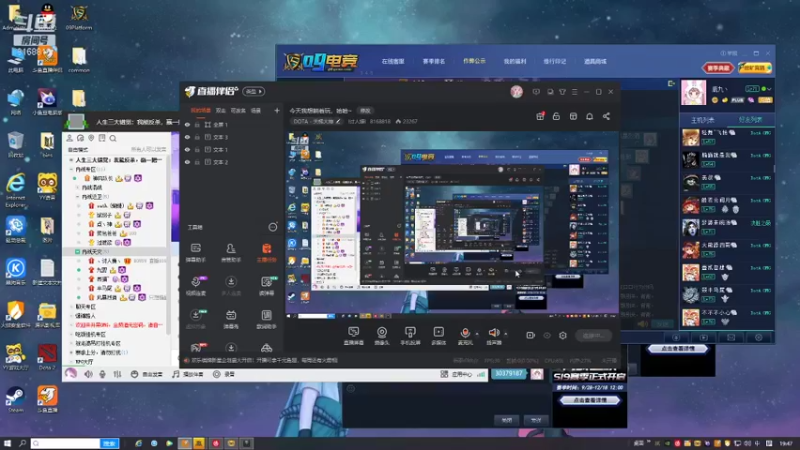
Task: Click the 点击查看详情 button under the S19 banner
Action: coord(590,401)
